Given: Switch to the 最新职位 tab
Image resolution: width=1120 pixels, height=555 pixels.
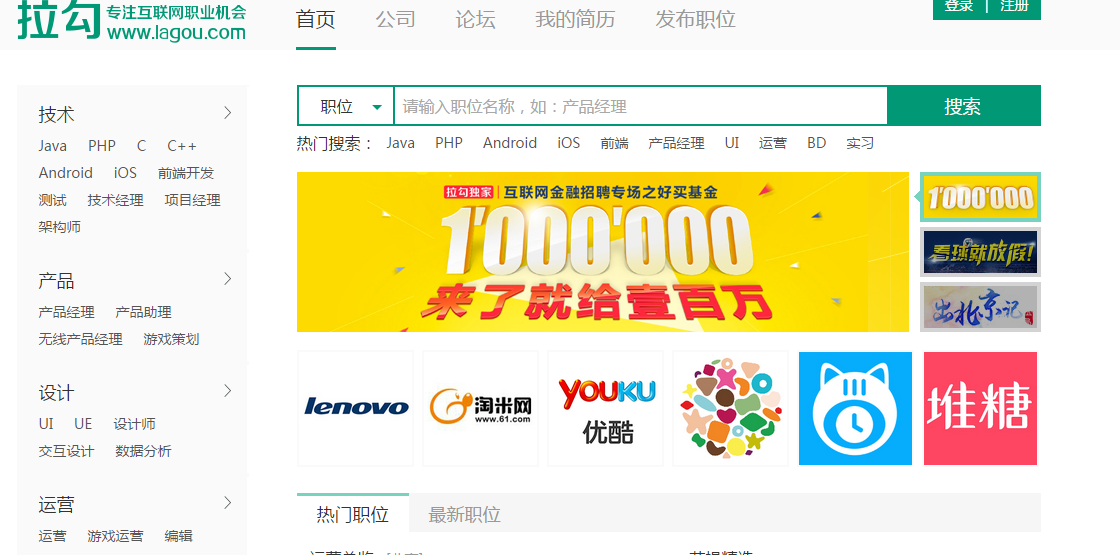Looking at the screenshot, I should point(464,514).
